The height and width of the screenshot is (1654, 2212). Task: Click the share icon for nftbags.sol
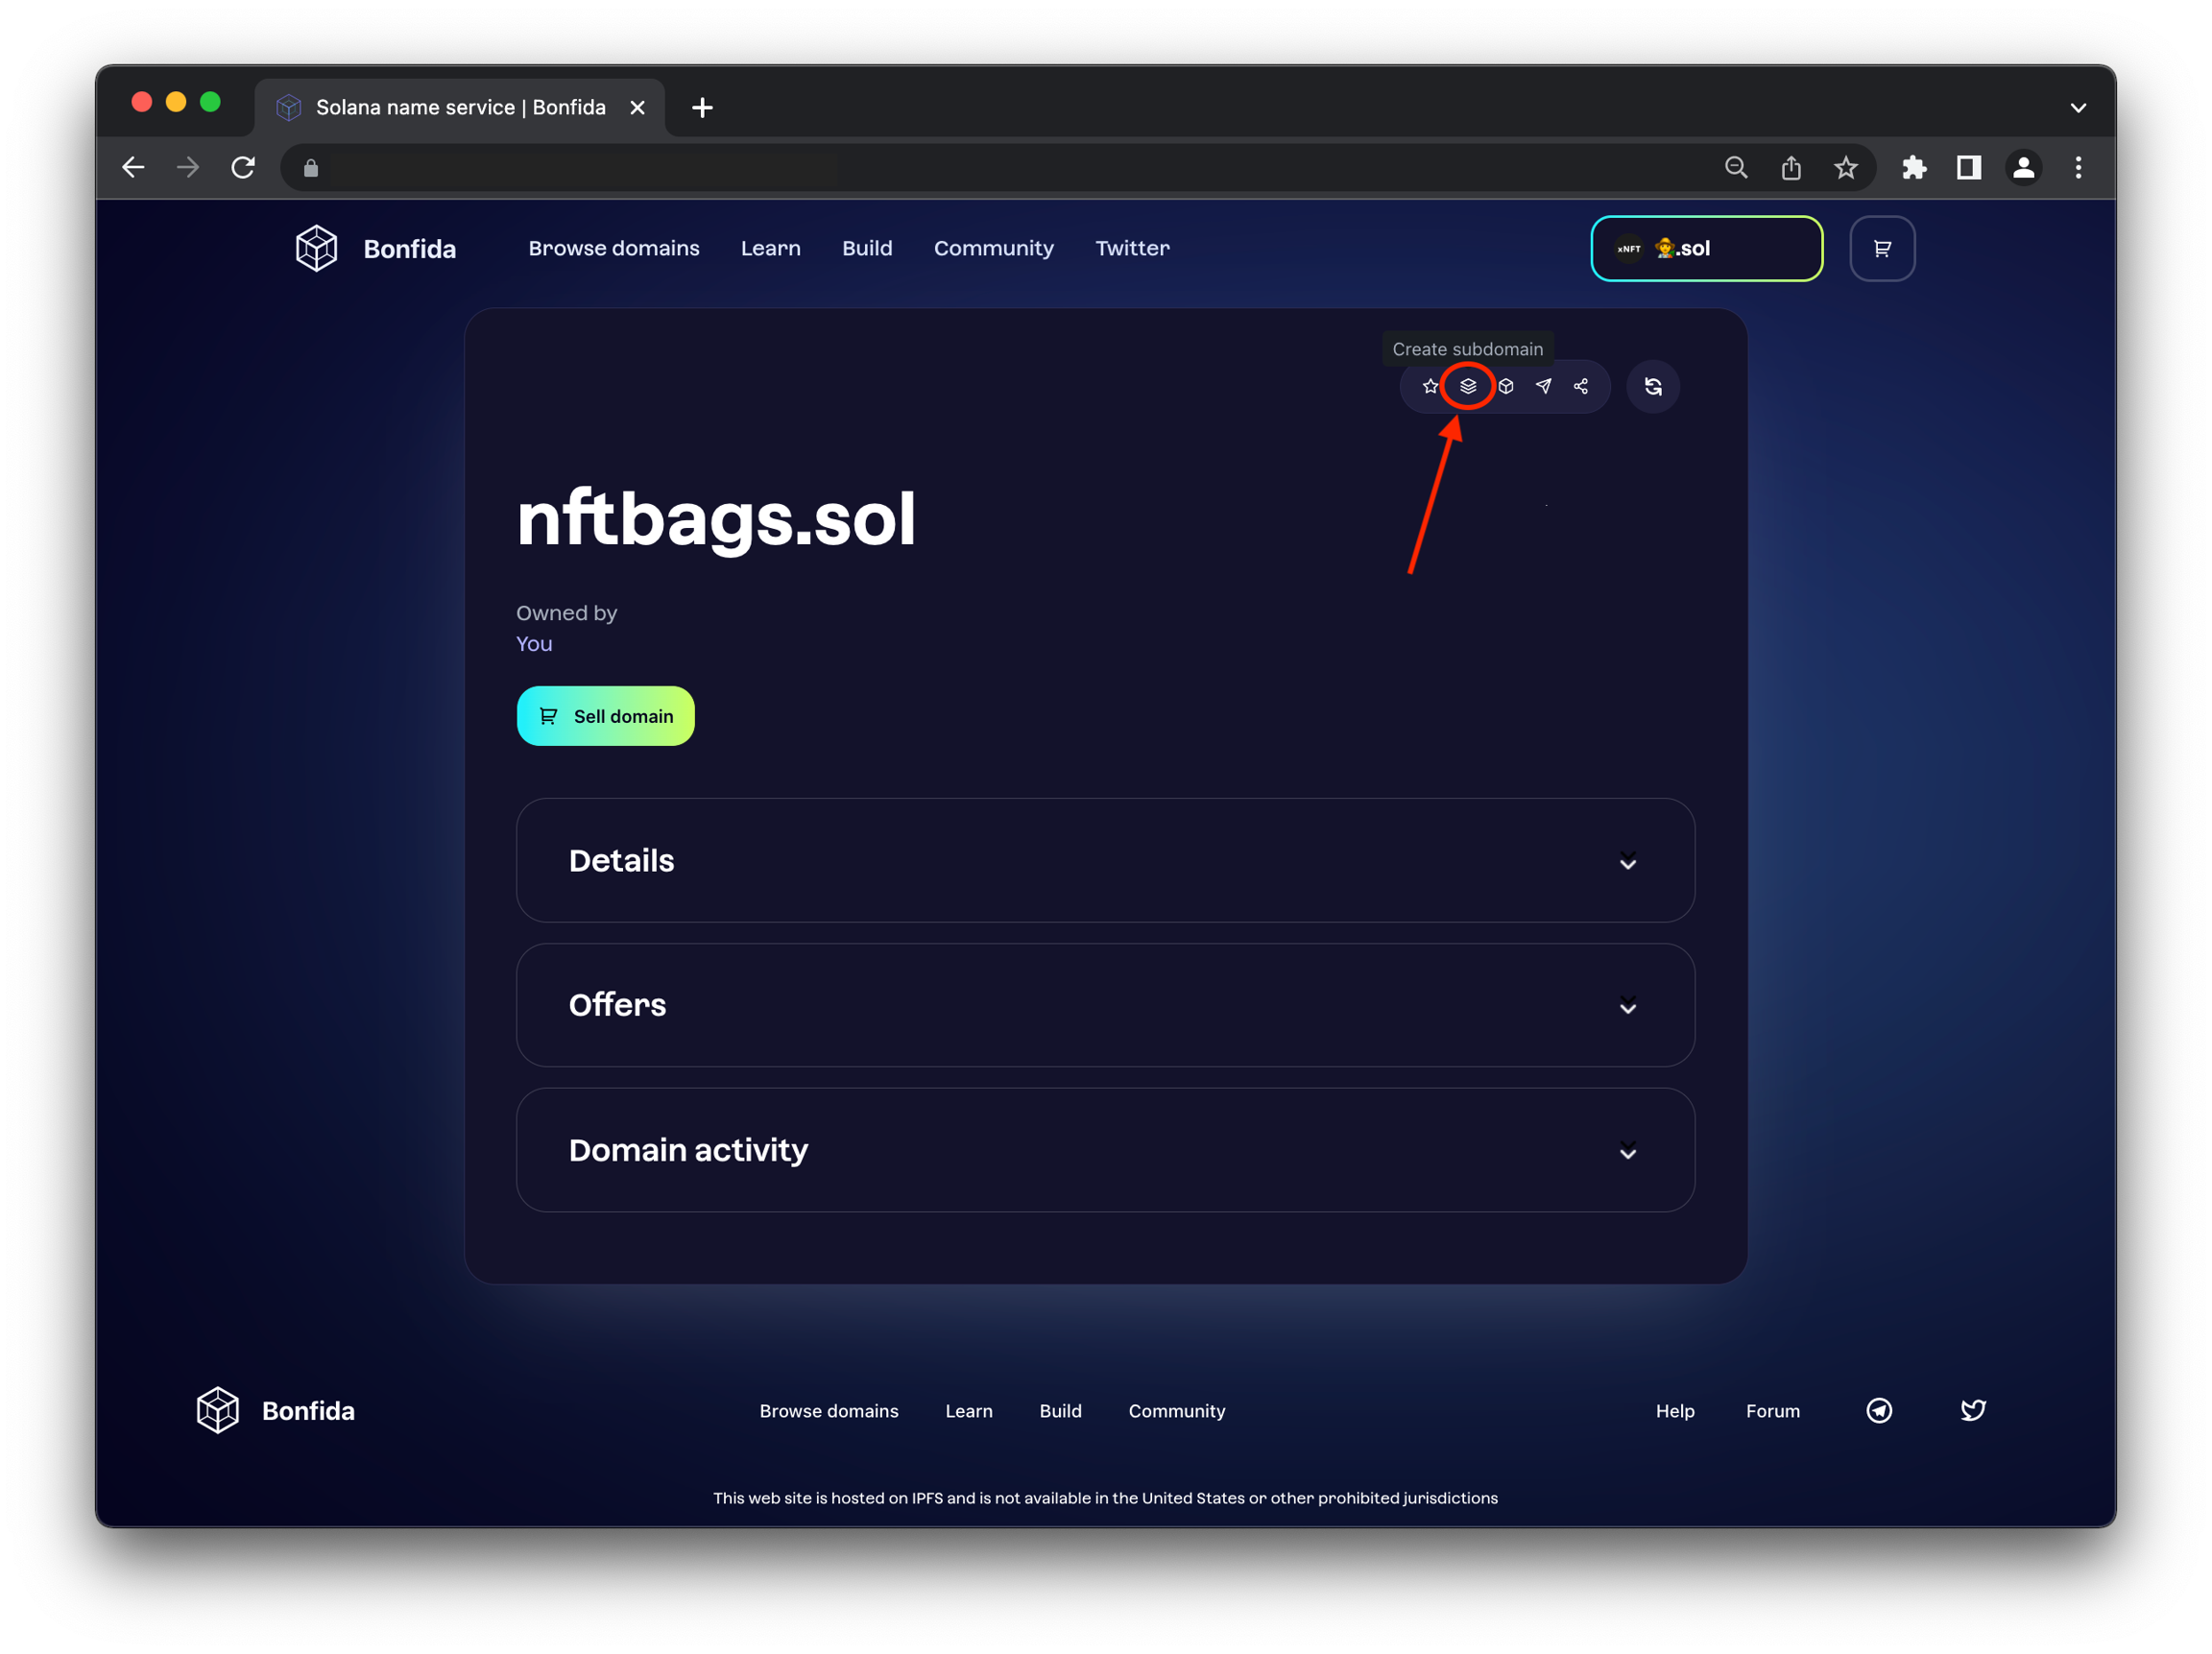coord(1581,386)
